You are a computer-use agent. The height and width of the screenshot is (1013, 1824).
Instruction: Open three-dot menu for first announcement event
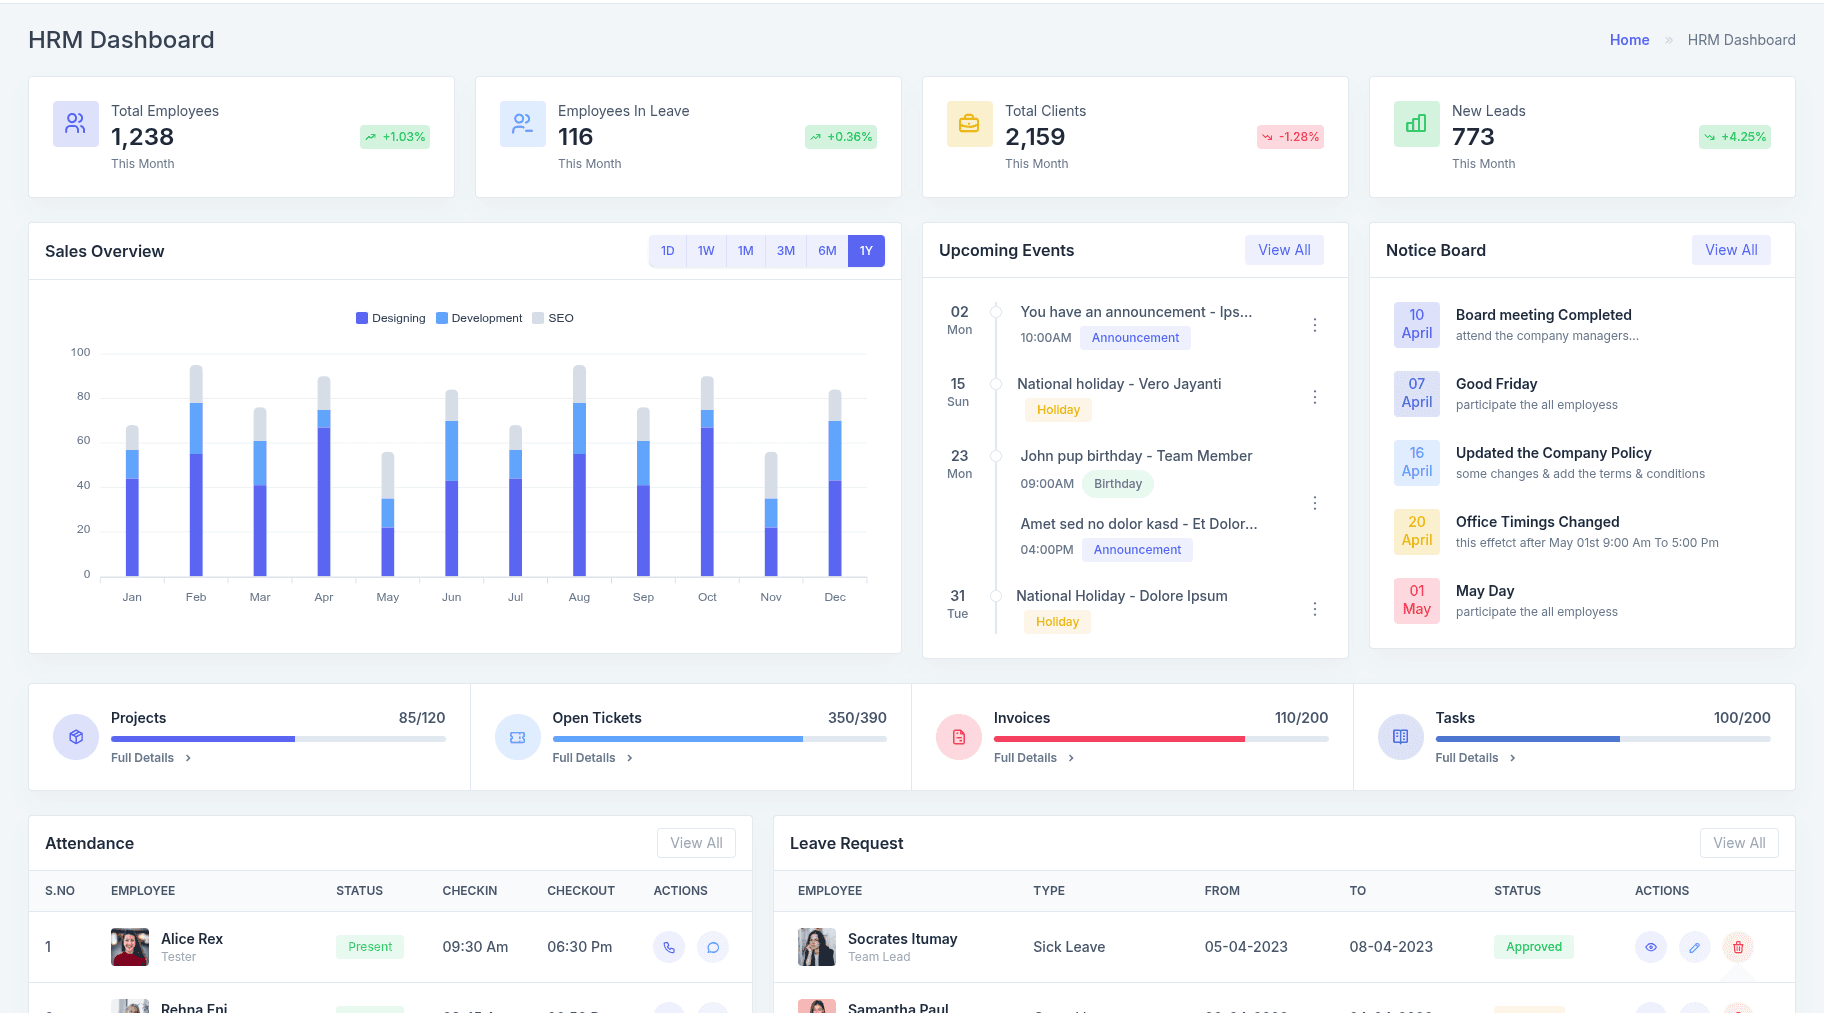(x=1314, y=325)
